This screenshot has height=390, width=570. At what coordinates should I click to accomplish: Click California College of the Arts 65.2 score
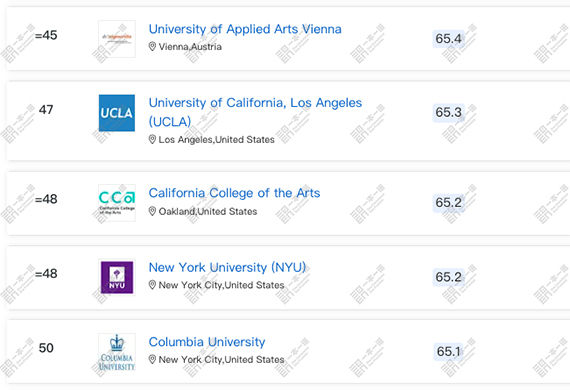click(x=449, y=202)
